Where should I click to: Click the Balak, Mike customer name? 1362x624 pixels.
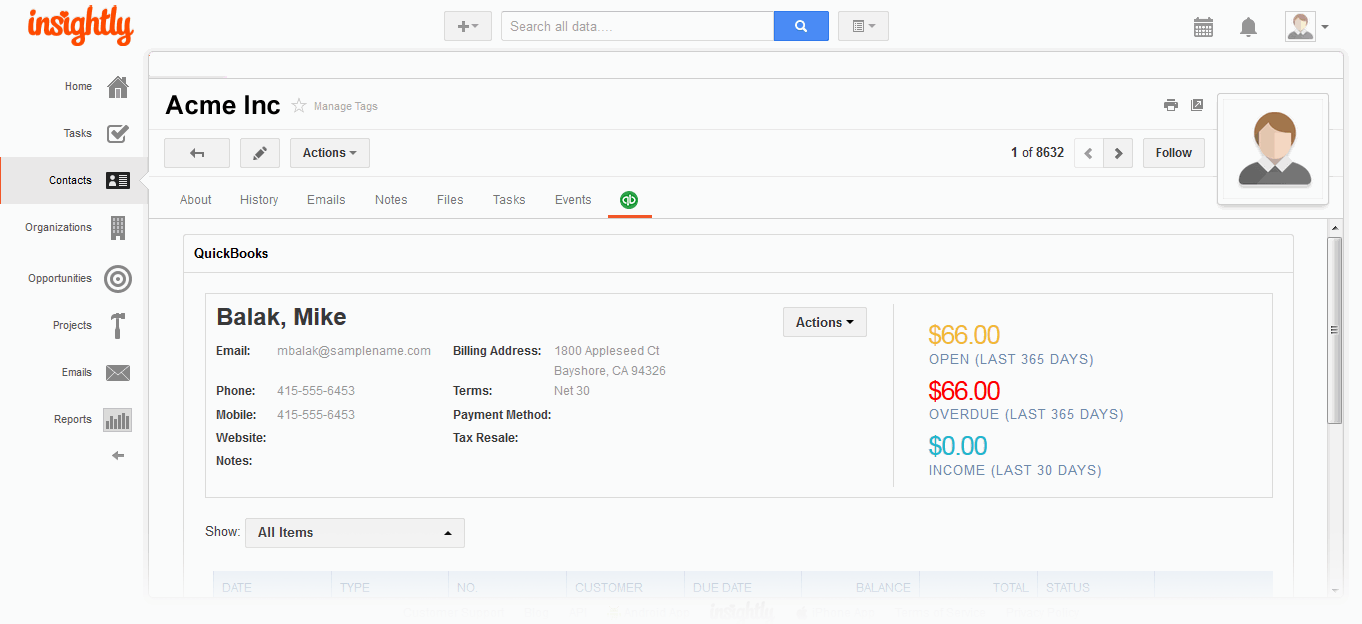(x=281, y=318)
